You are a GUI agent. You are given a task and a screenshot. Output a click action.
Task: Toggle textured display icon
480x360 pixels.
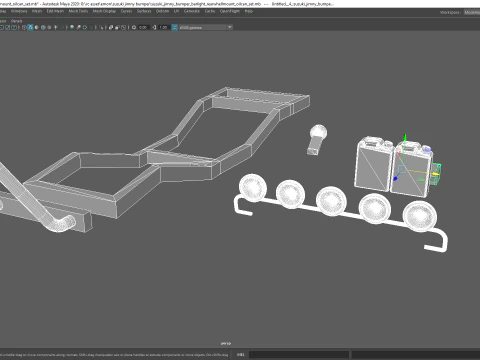coord(49,27)
